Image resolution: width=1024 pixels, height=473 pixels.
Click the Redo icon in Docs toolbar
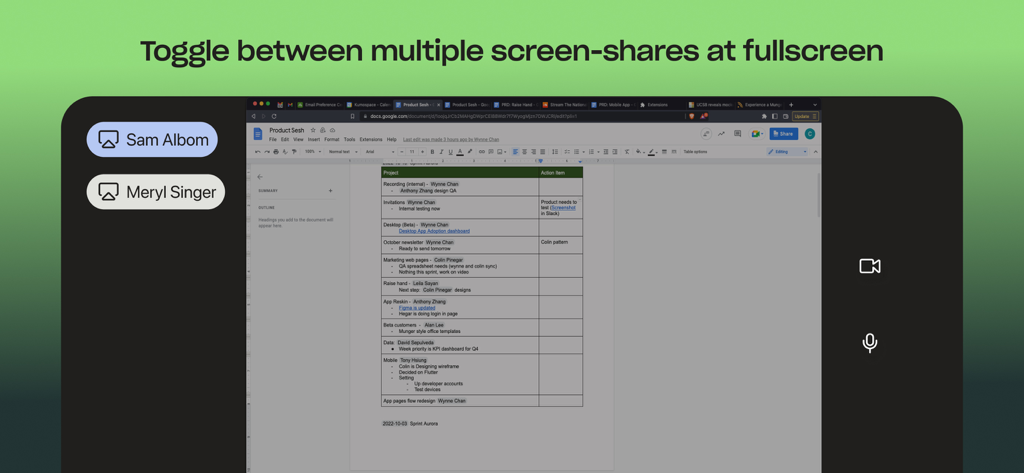coord(266,152)
